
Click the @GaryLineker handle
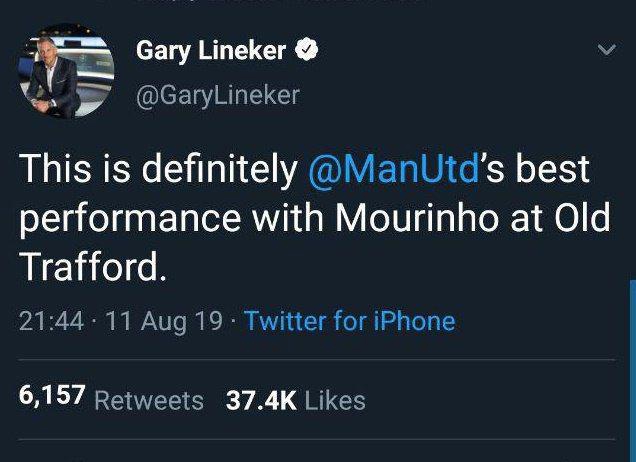[216, 94]
